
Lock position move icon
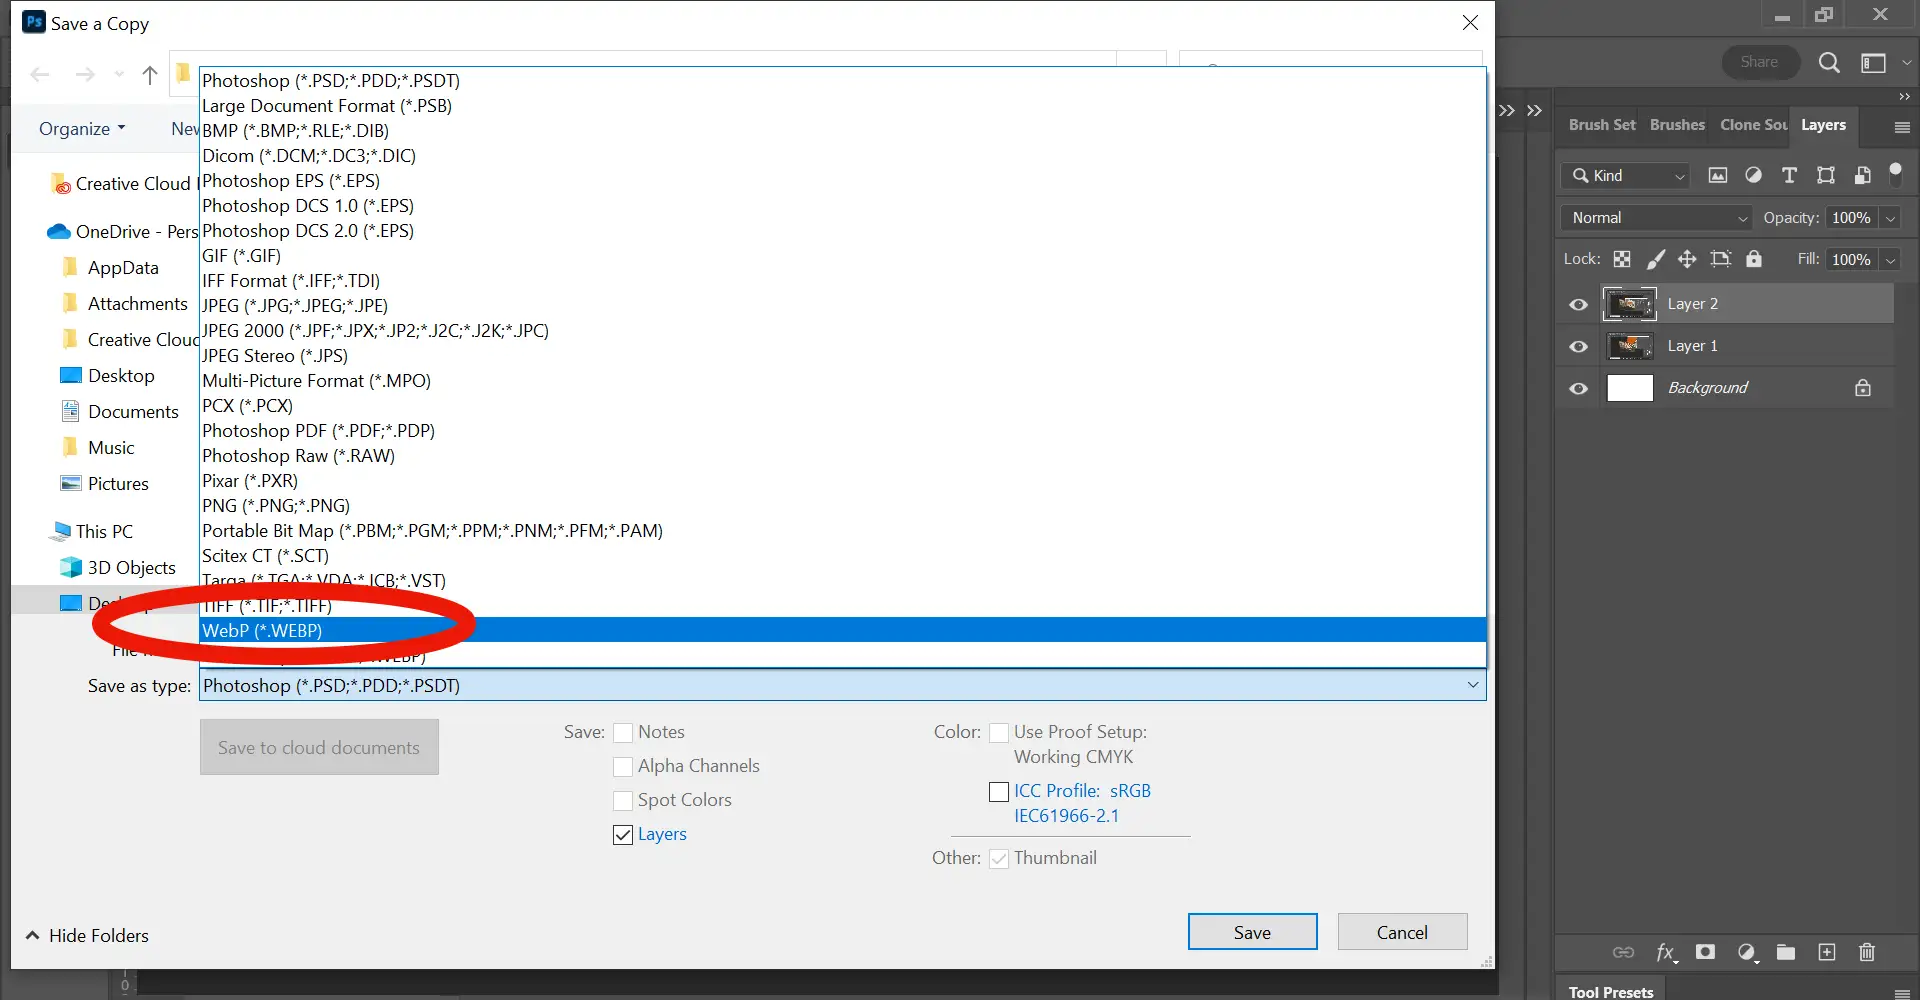[1687, 259]
